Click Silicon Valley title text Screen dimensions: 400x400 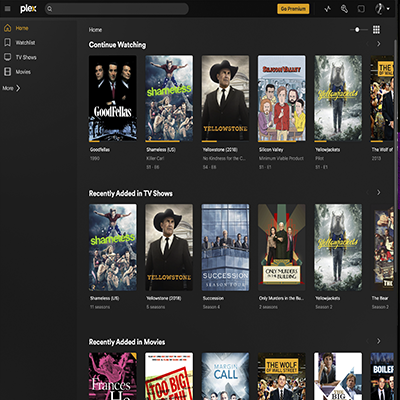click(271, 150)
